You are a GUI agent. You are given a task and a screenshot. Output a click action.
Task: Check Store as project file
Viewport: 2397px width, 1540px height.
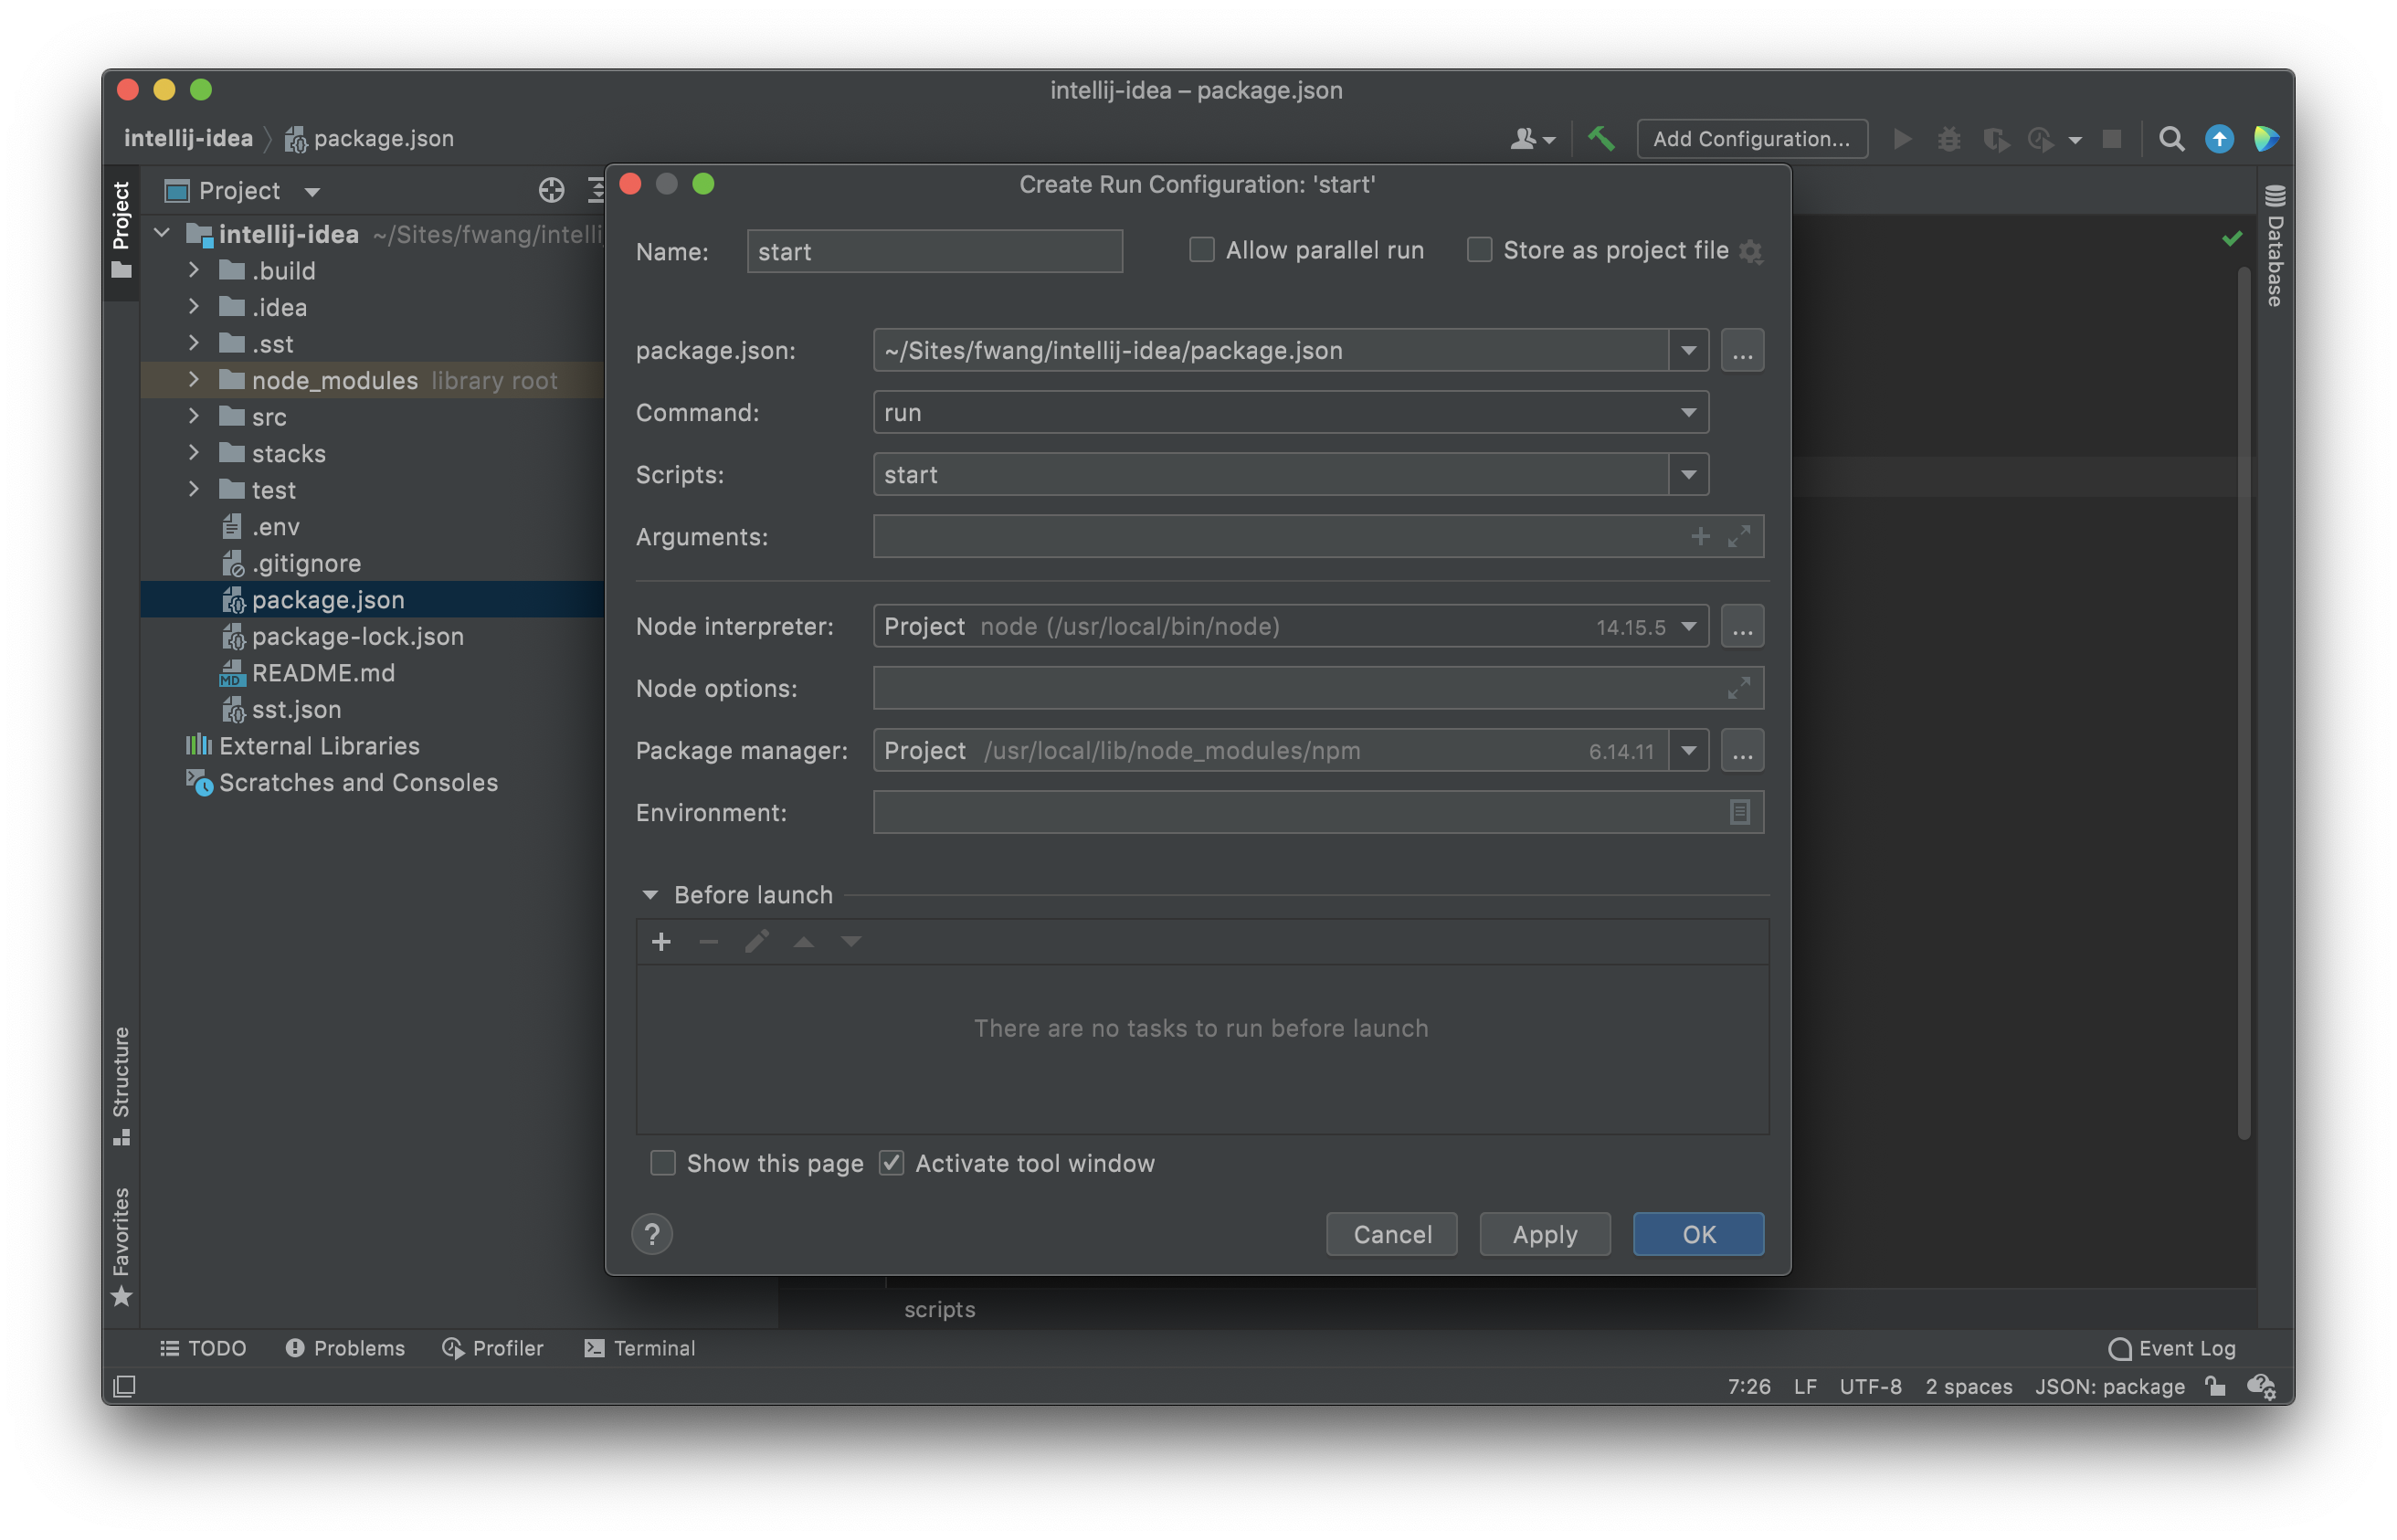pos(1479,249)
